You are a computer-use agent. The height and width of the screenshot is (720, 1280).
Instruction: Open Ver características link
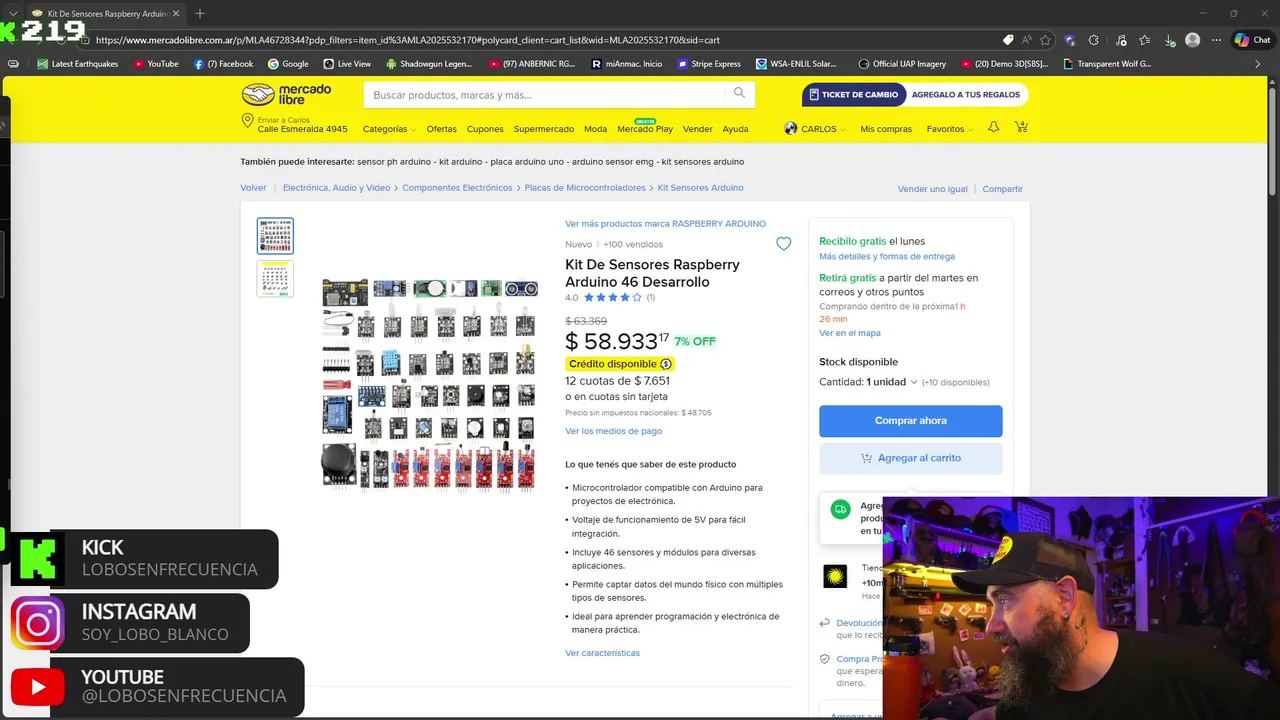click(602, 653)
